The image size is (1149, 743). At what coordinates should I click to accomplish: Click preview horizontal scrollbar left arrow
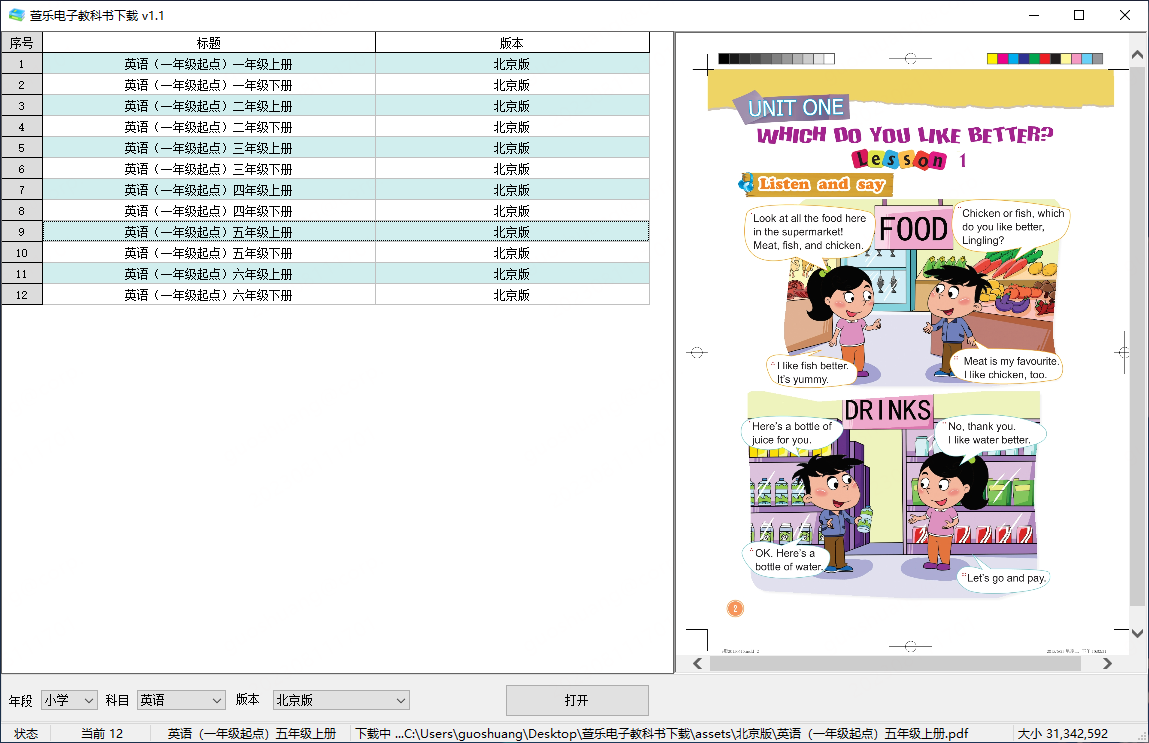click(698, 663)
